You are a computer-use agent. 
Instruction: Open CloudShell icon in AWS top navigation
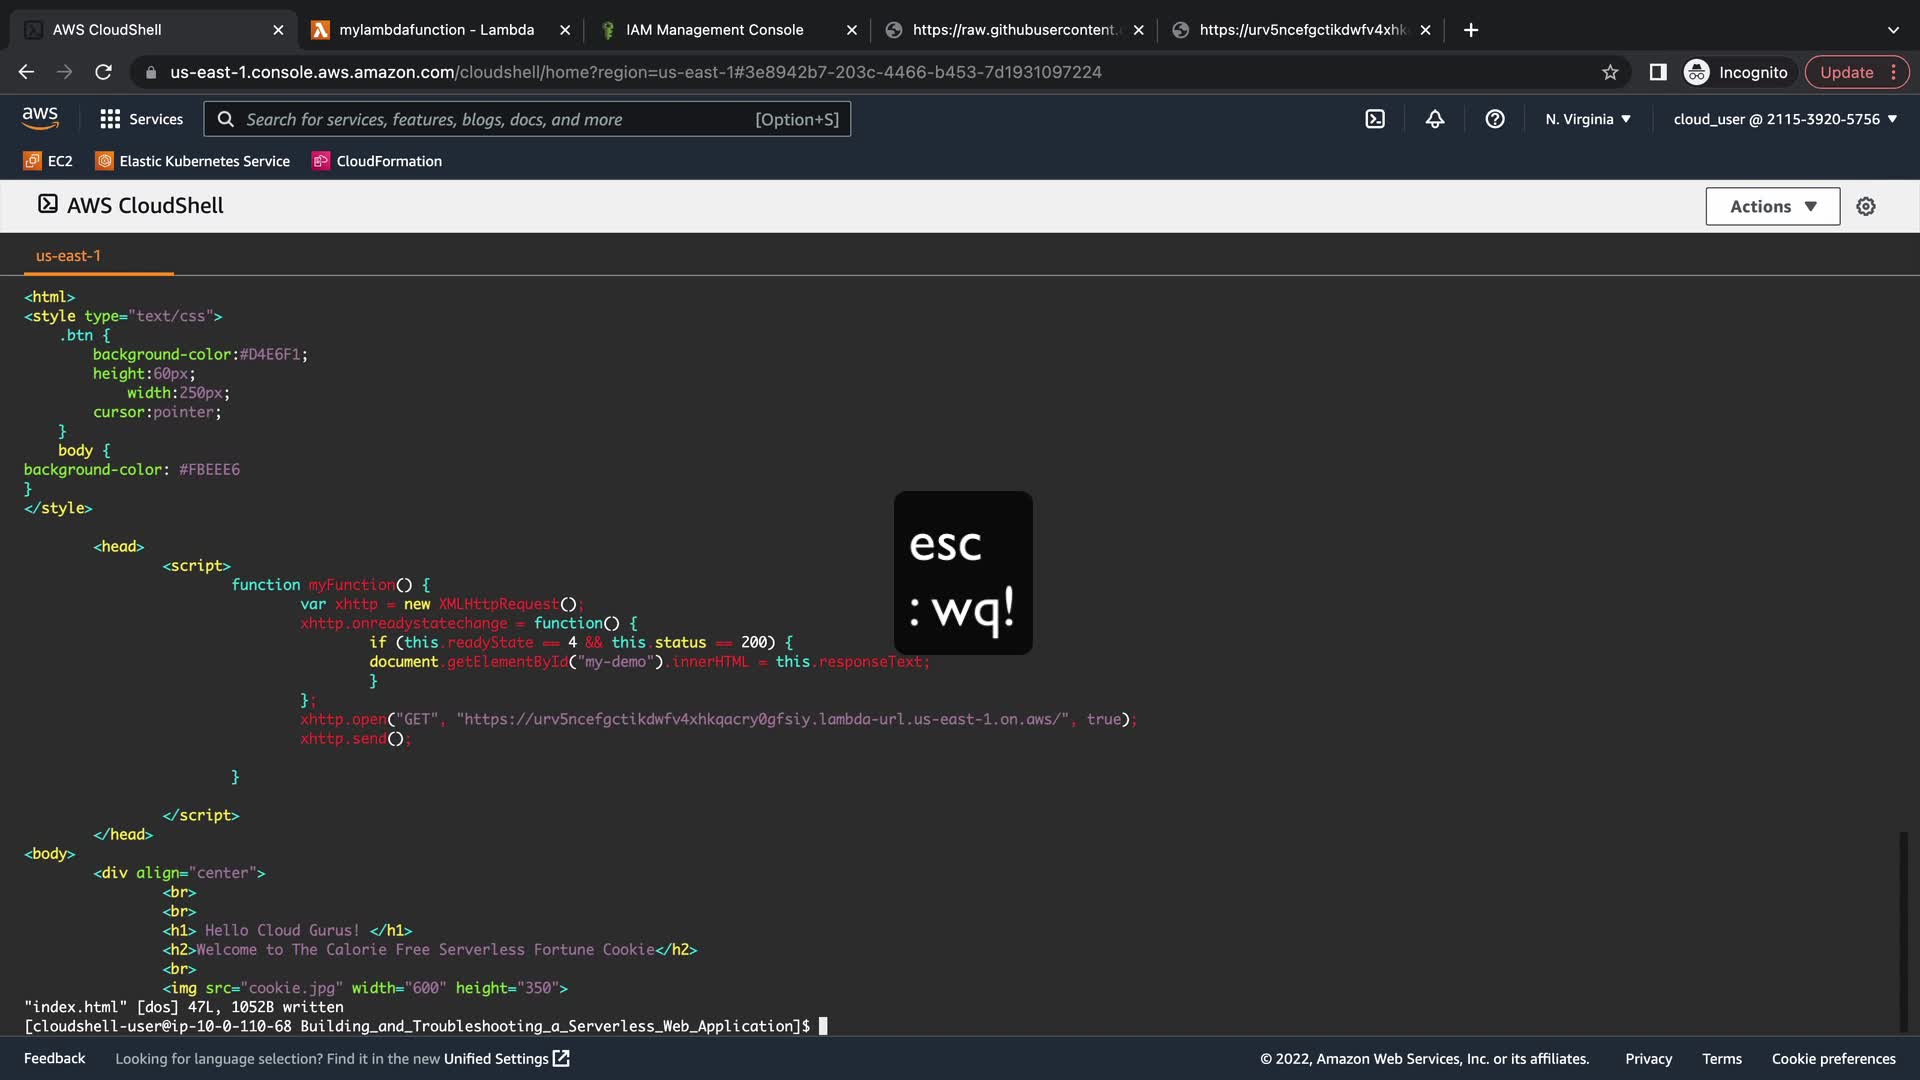[x=1375, y=119]
